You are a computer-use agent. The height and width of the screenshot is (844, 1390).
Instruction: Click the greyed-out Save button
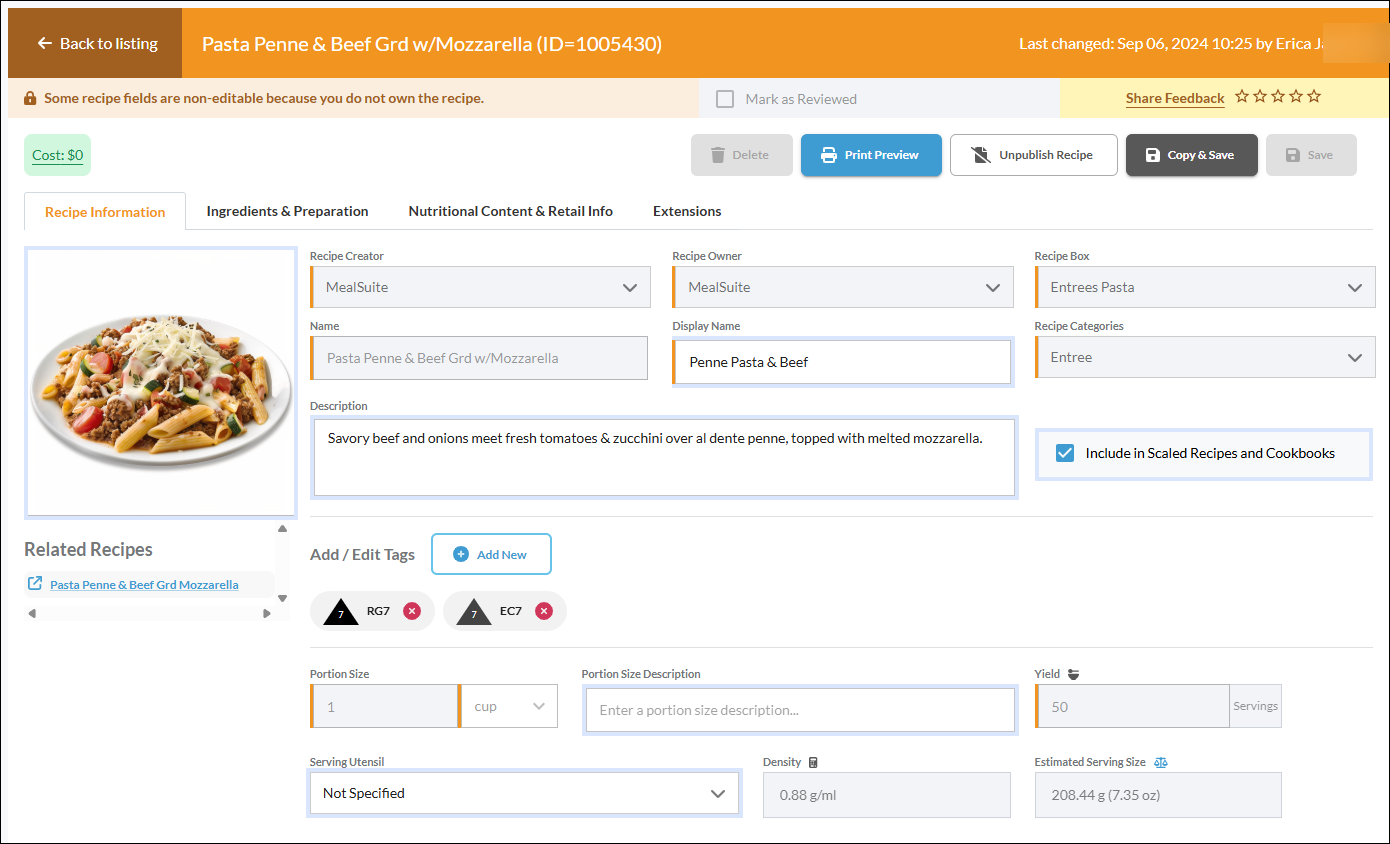click(x=1311, y=155)
